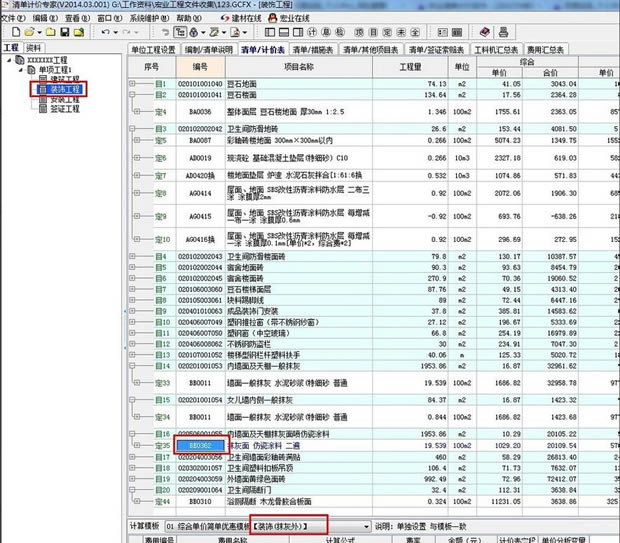Switch to the 单位工程设置 tab
620x543 pixels.
click(153, 49)
